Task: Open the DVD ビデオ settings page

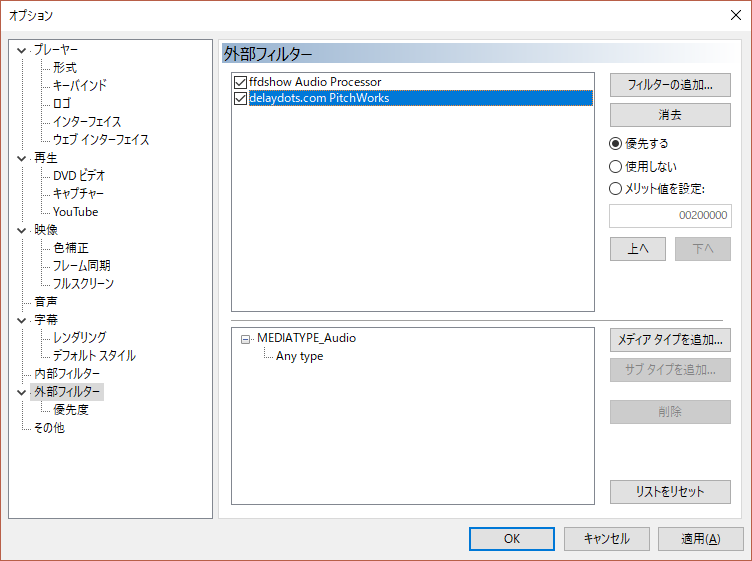Action: pos(79,175)
